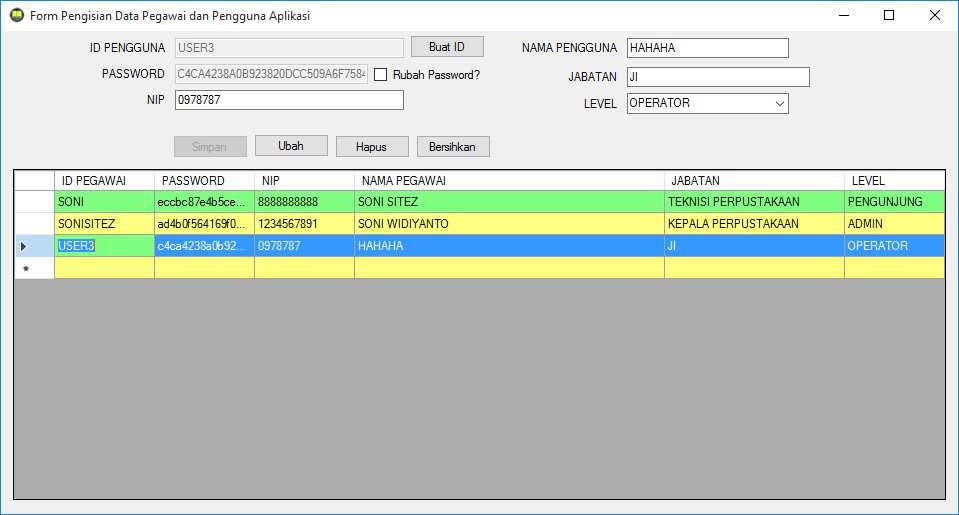The width and height of the screenshot is (959, 515).
Task: Click the TEKNISI PERPUSTAKAAN cell
Action: tap(753, 202)
